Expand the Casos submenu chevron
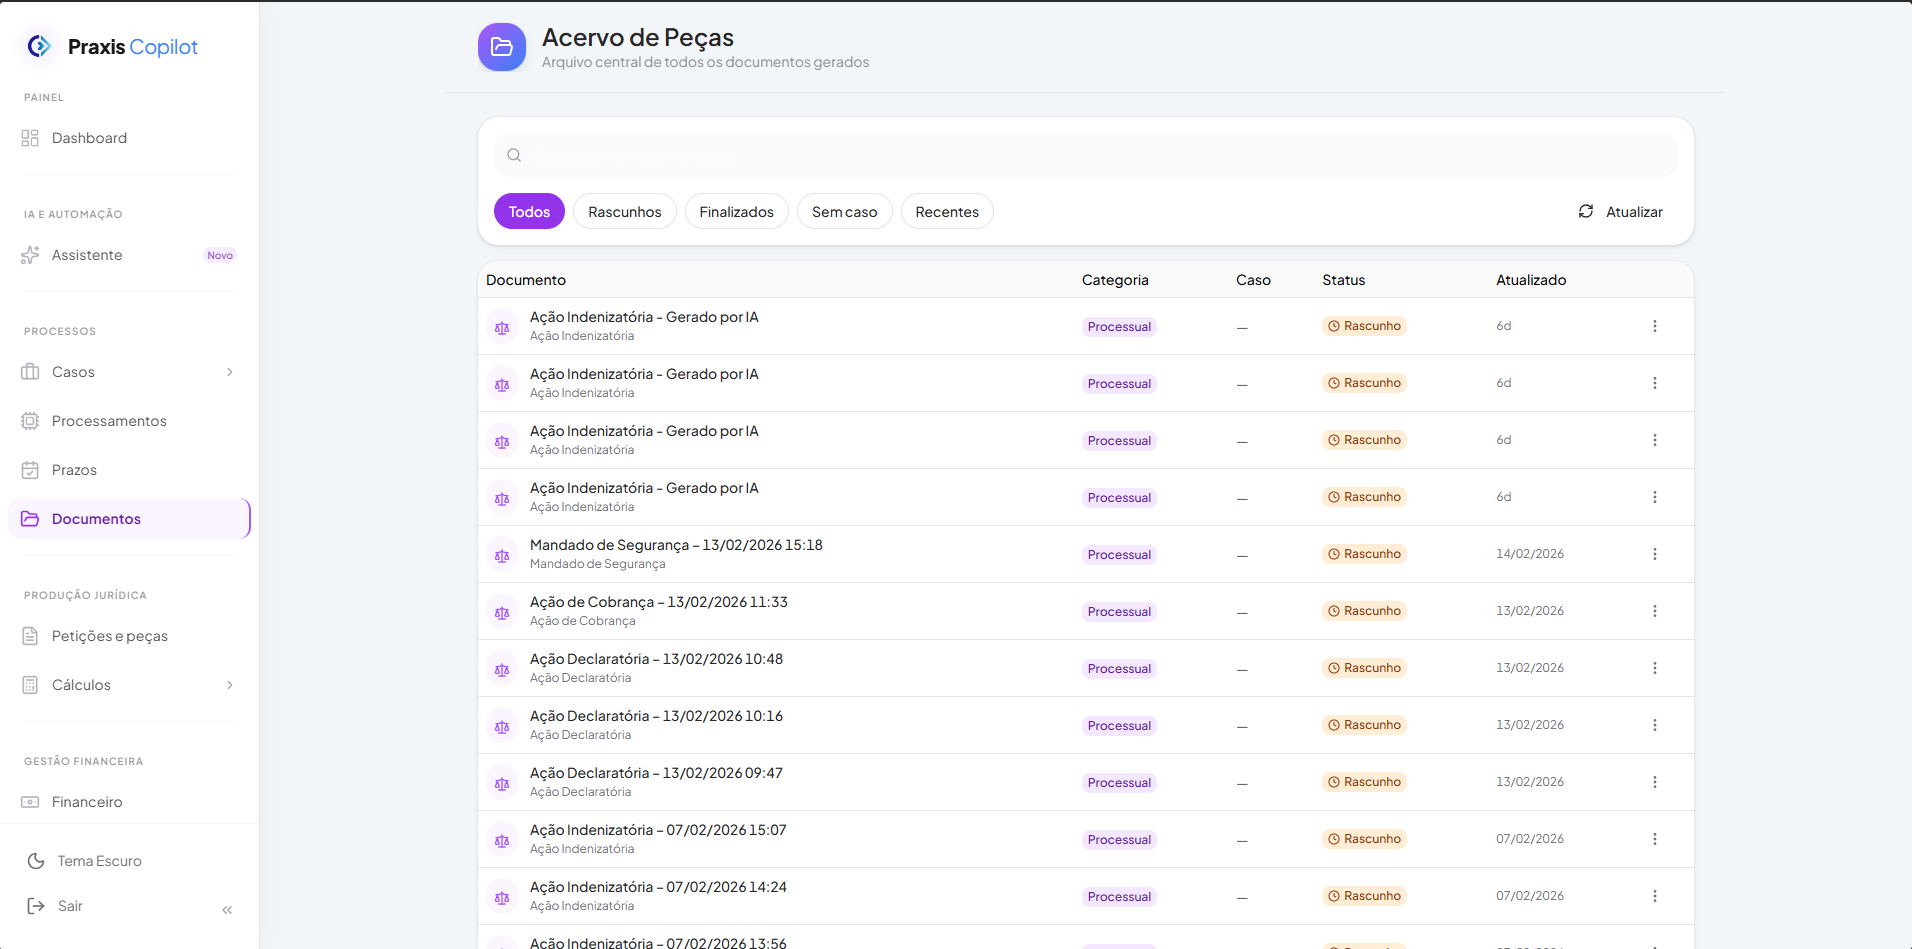This screenshot has width=1912, height=949. 230,372
